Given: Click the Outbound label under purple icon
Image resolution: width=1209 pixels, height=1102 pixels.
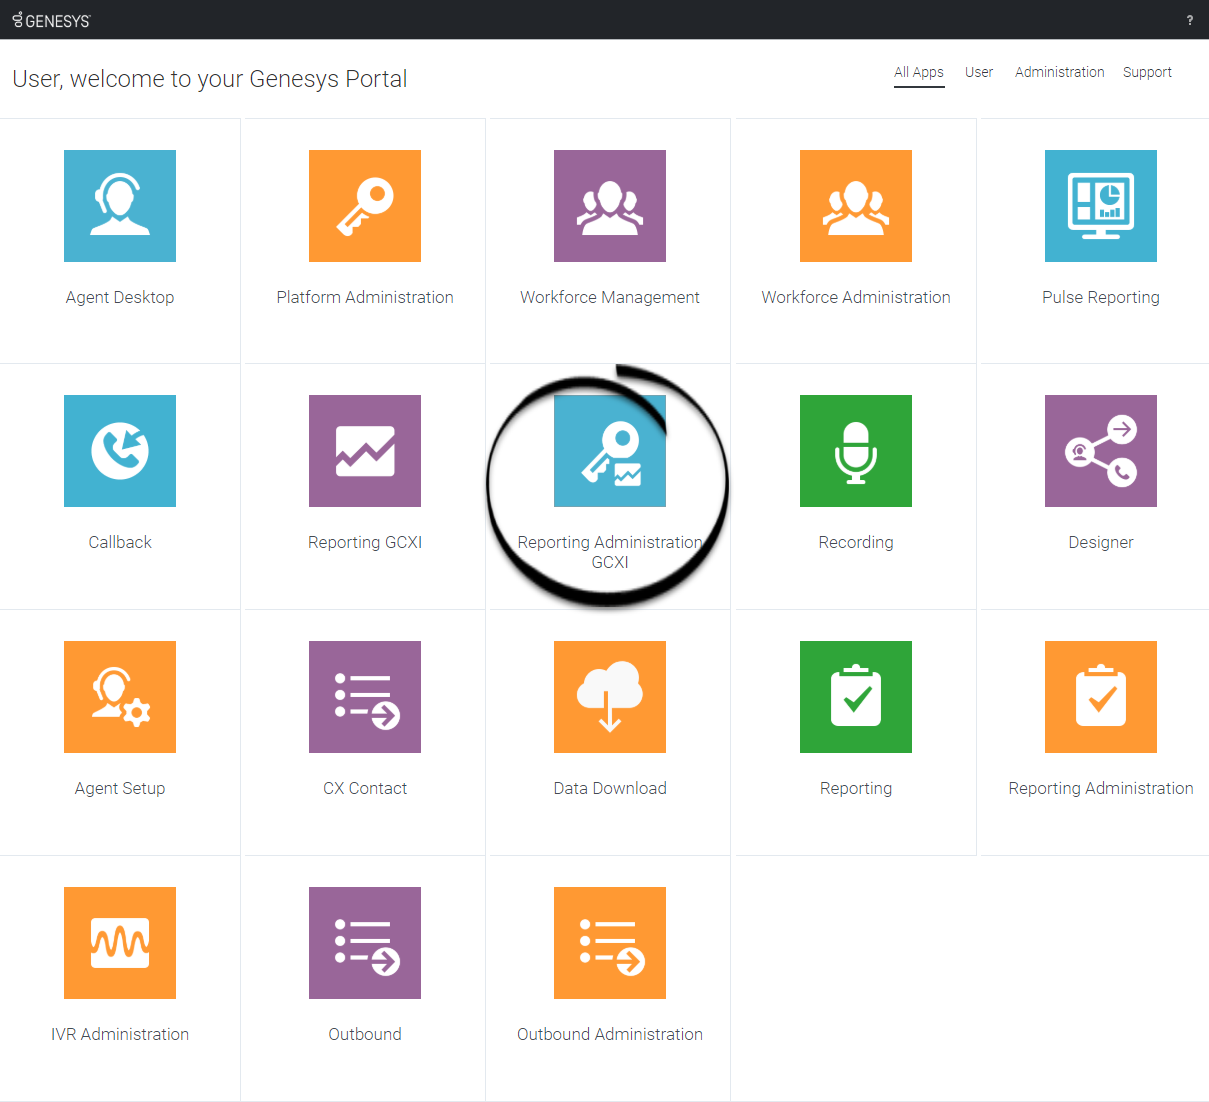Looking at the screenshot, I should click(x=365, y=1034).
